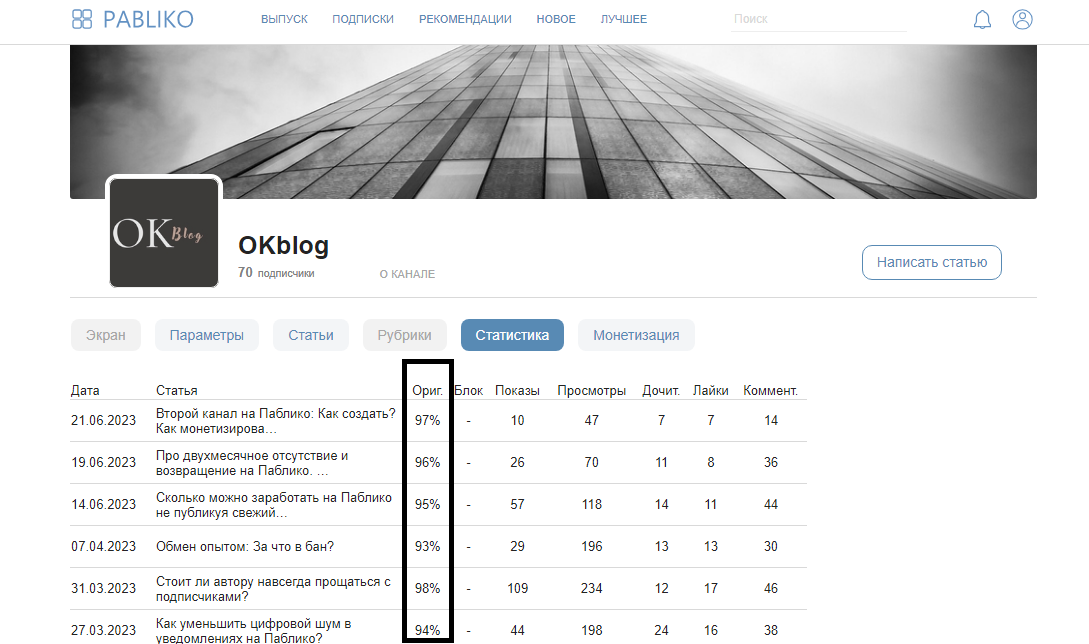Click impressions value 109

click(x=517, y=589)
